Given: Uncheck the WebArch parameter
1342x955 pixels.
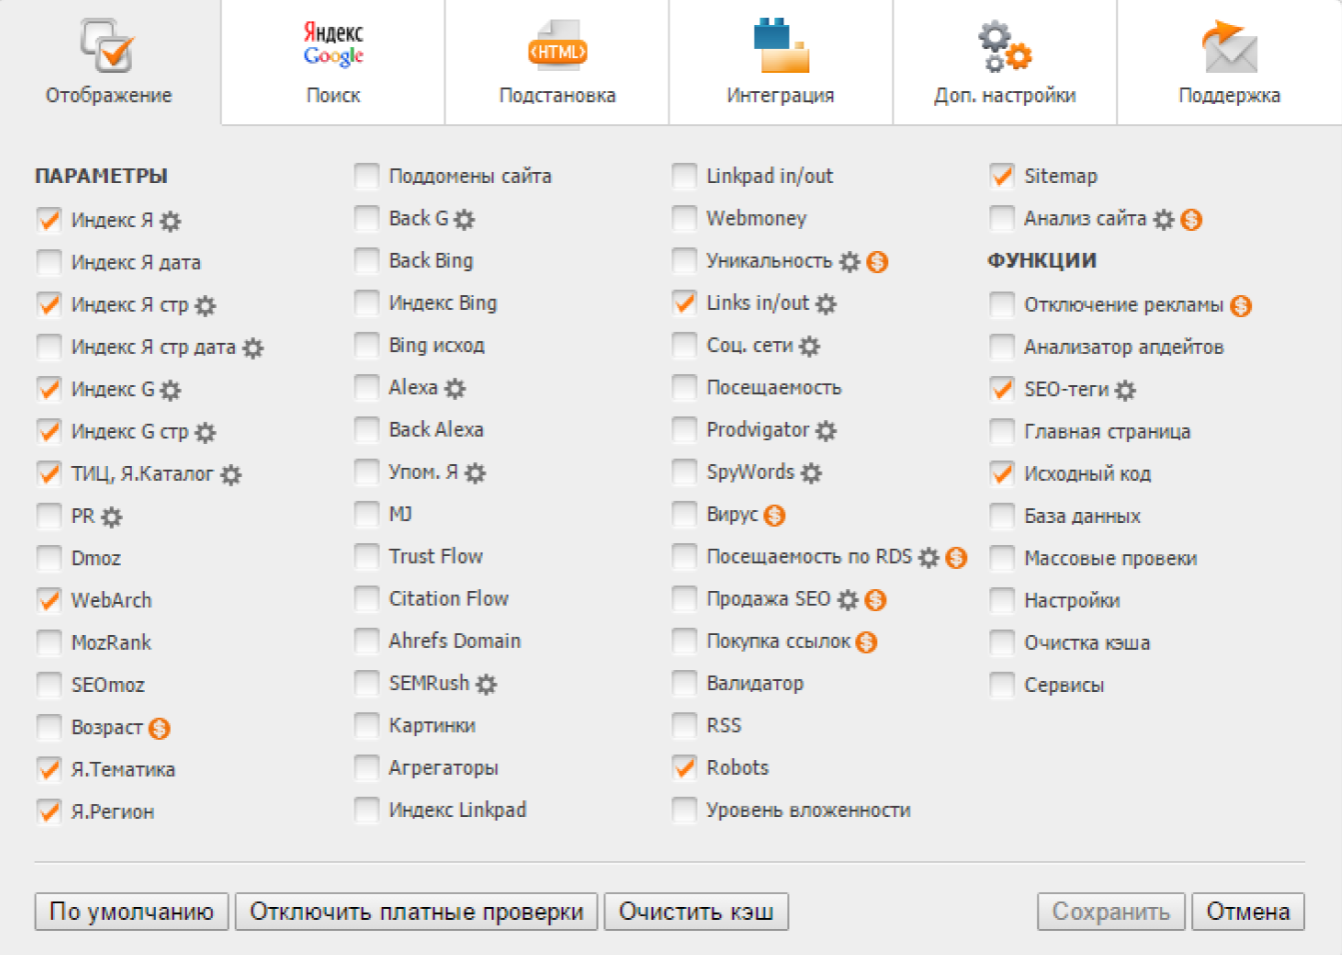Looking at the screenshot, I should pos(49,600).
